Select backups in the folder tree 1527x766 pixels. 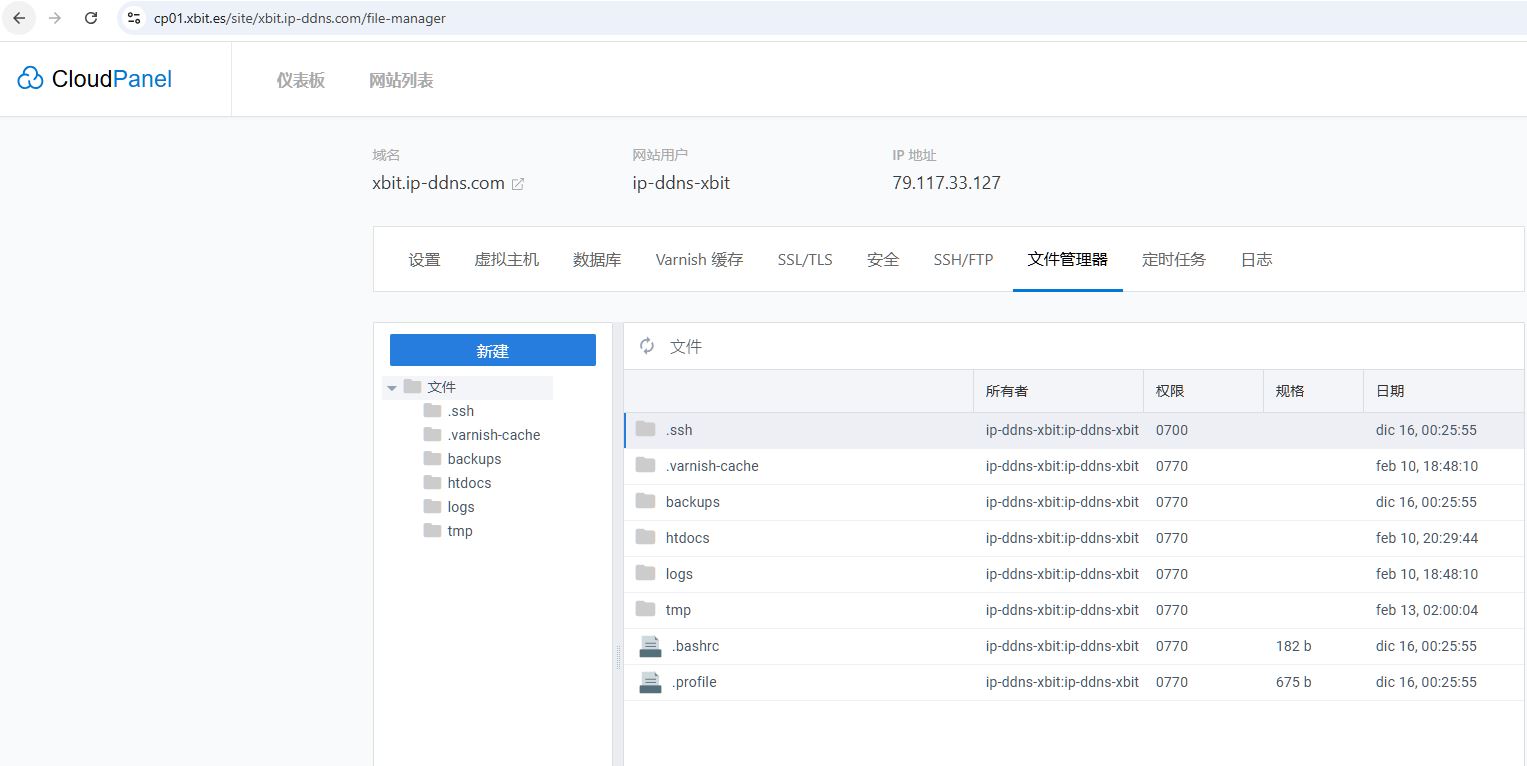point(475,459)
